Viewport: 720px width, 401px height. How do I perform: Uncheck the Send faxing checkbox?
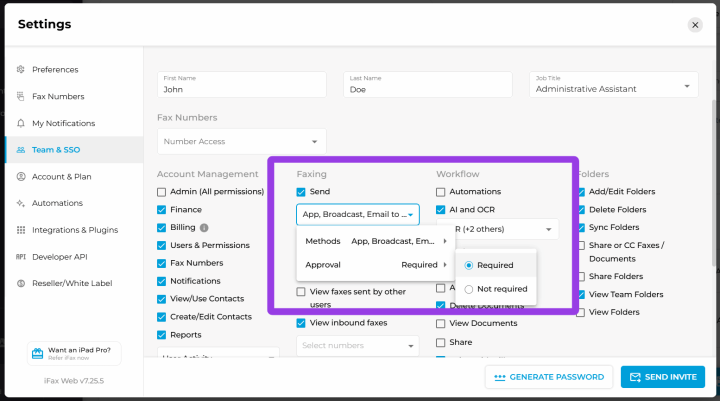point(301,191)
